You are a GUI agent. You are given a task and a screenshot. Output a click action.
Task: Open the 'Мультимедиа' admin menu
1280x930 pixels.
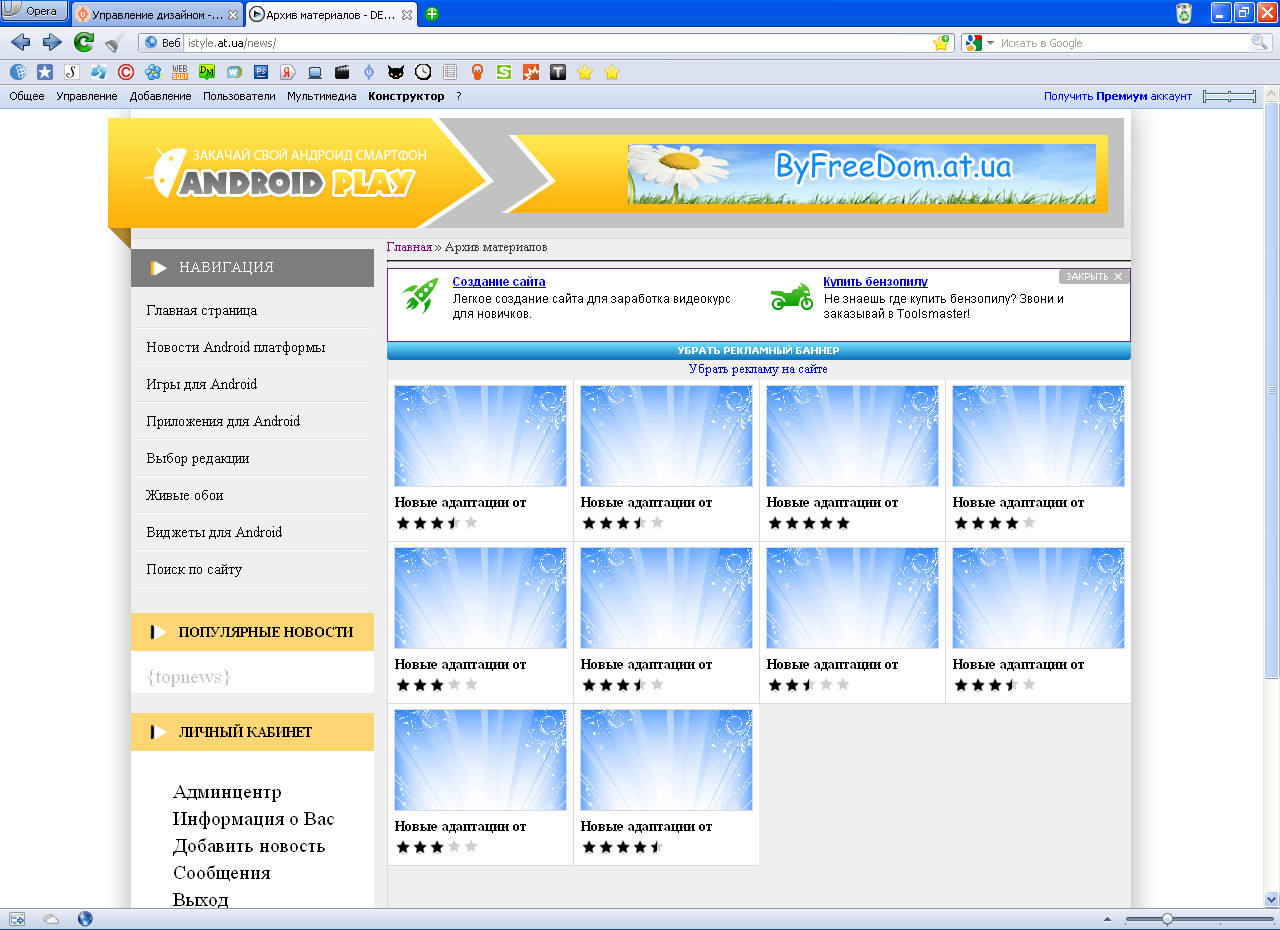coord(322,96)
